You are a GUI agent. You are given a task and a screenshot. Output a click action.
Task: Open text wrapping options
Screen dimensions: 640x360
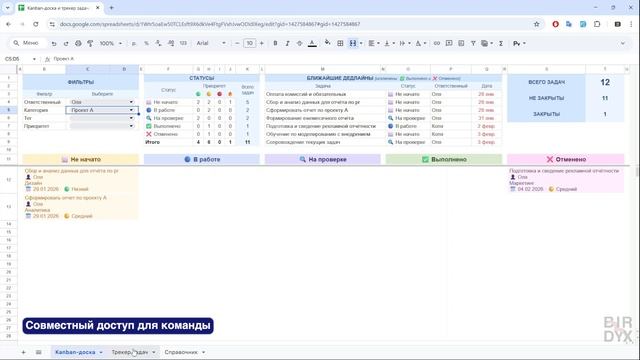[x=405, y=43]
